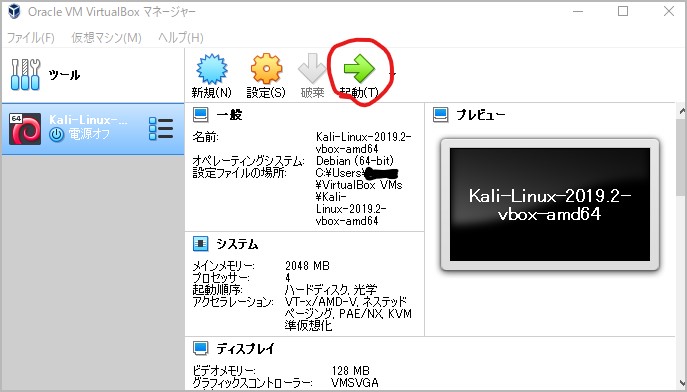Click the プレビュー section header text
This screenshot has width=687, height=392.
click(x=482, y=115)
